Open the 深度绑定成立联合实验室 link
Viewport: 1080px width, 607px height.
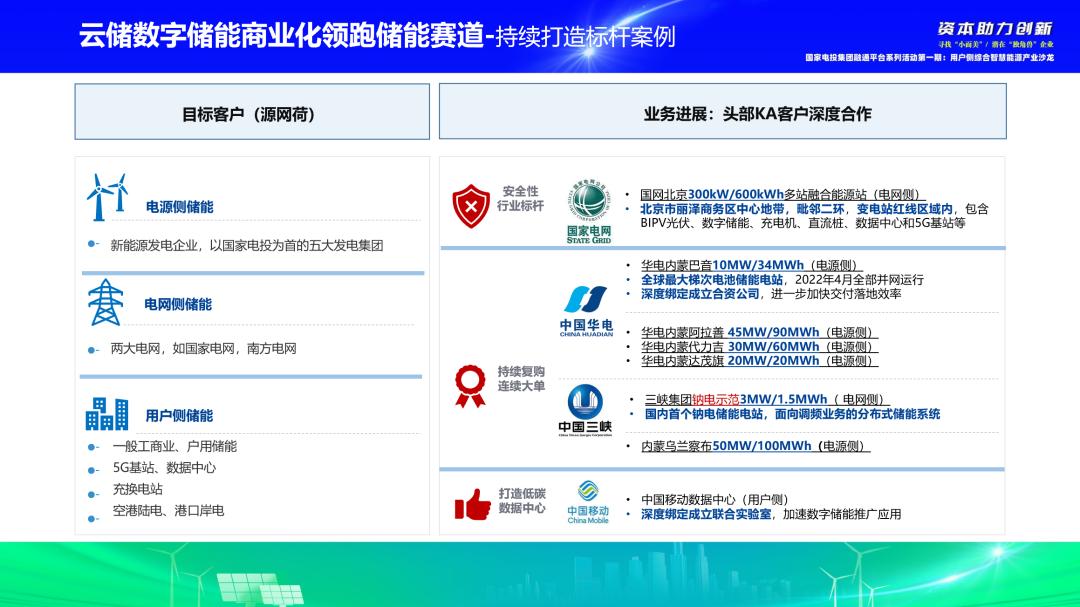coord(706,514)
